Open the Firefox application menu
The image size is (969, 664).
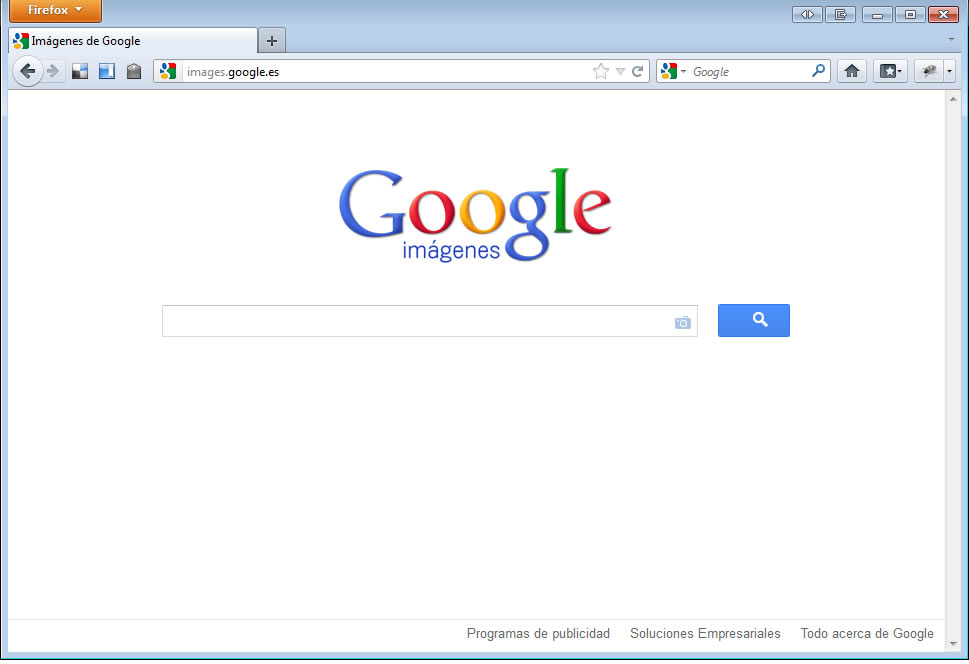click(55, 11)
